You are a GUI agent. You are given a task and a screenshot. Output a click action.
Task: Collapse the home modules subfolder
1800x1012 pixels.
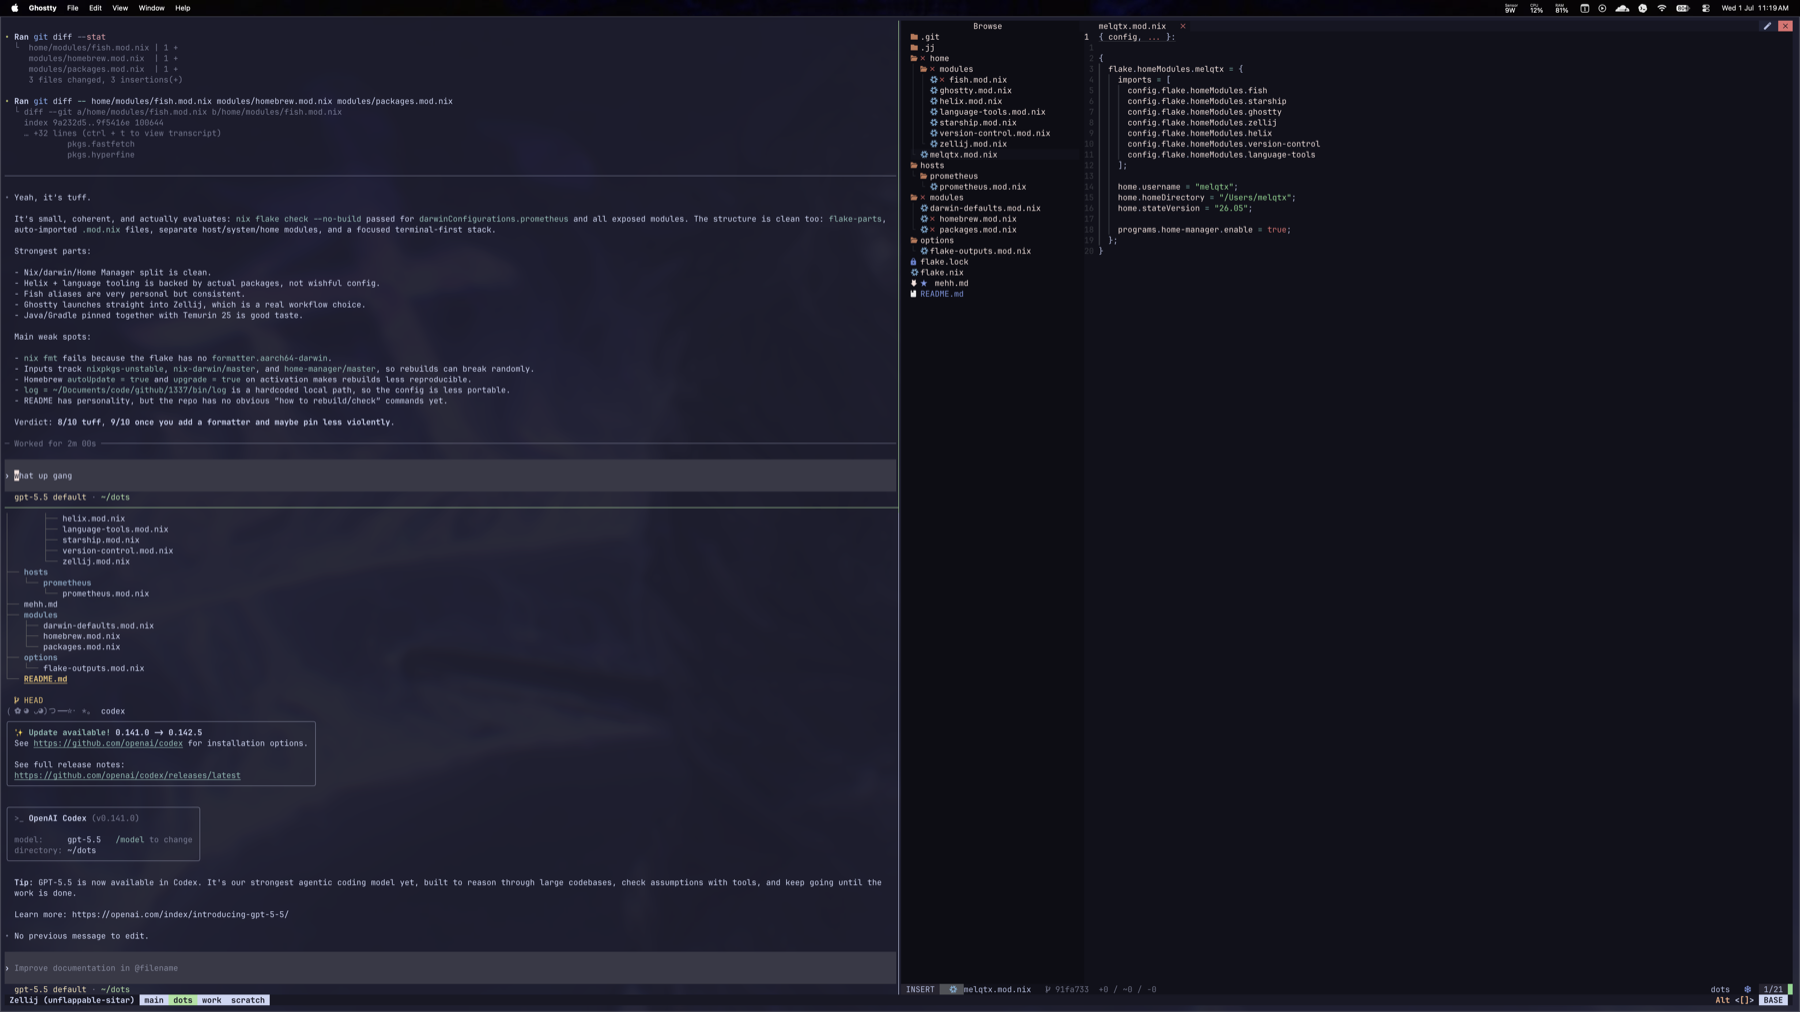click(946, 69)
